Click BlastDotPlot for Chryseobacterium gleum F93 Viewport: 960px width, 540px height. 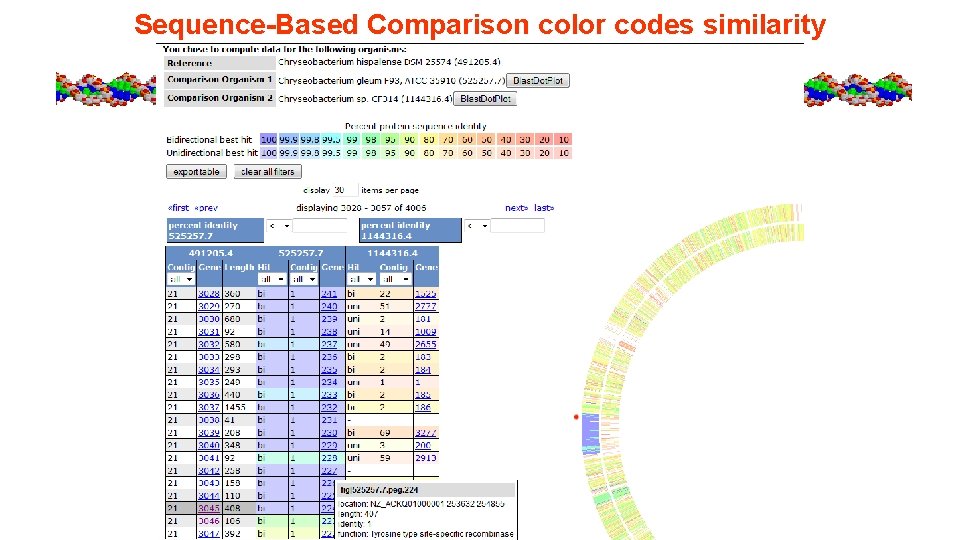click(538, 81)
